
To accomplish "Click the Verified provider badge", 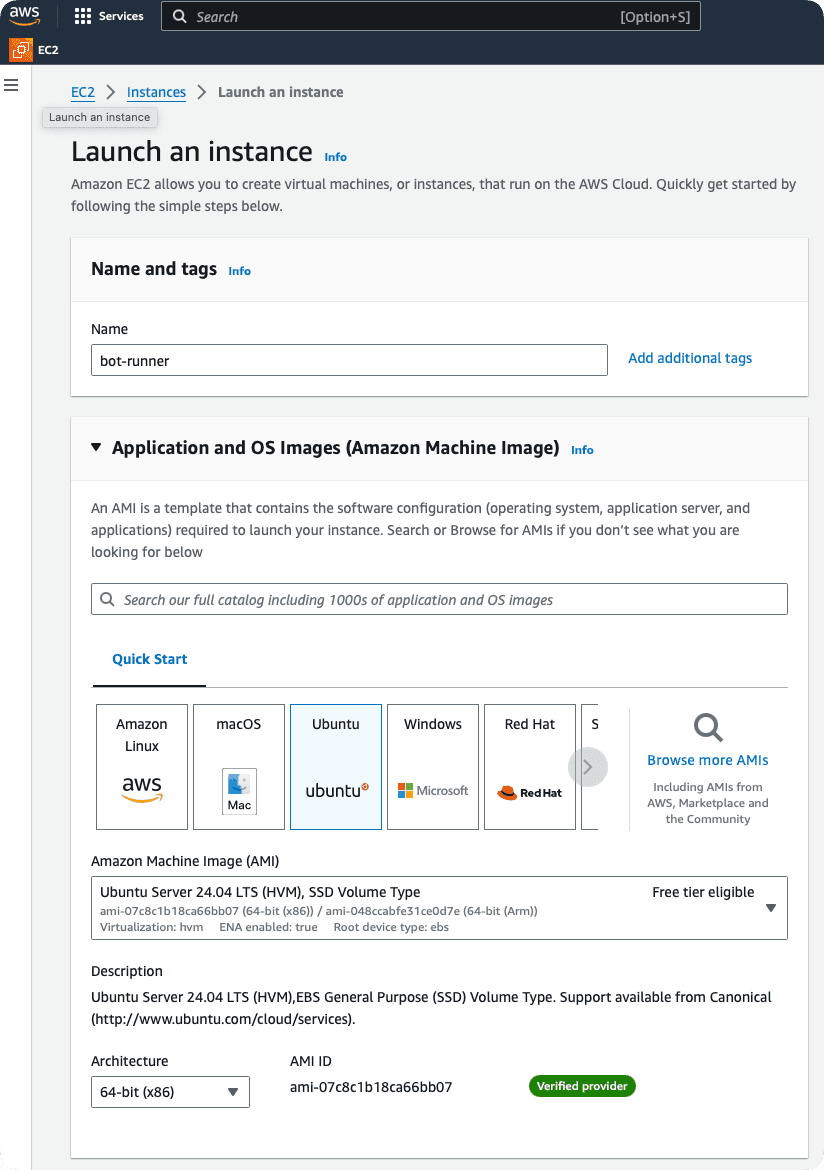I will (582, 1086).
